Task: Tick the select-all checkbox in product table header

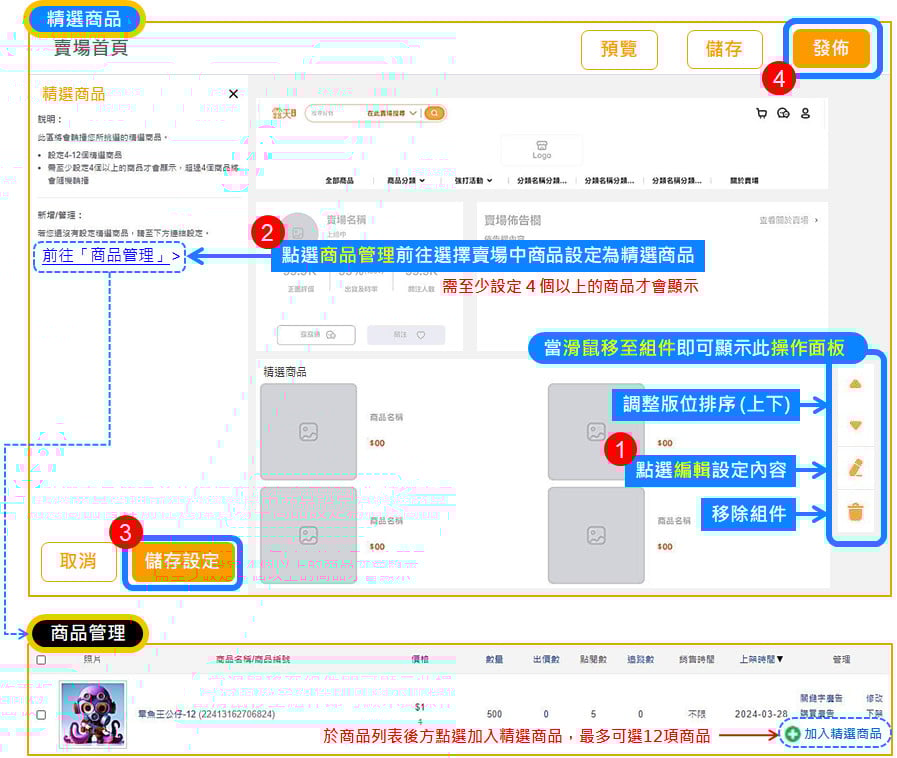Action: pos(41,660)
